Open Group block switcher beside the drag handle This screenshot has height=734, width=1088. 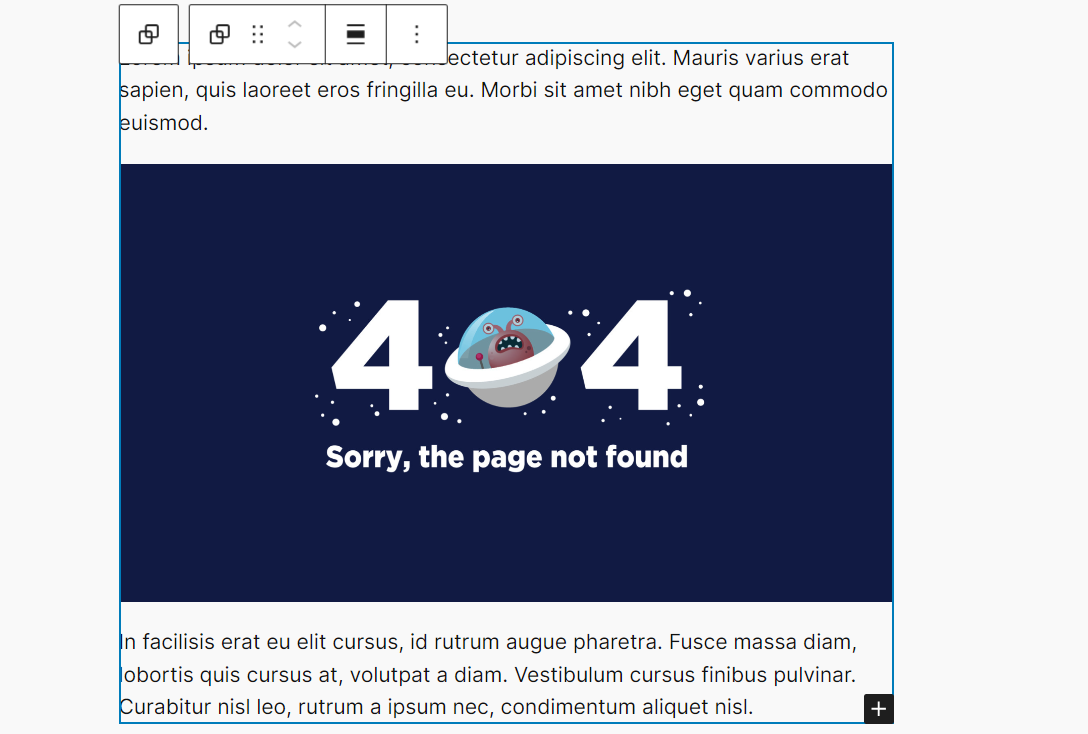click(220, 34)
